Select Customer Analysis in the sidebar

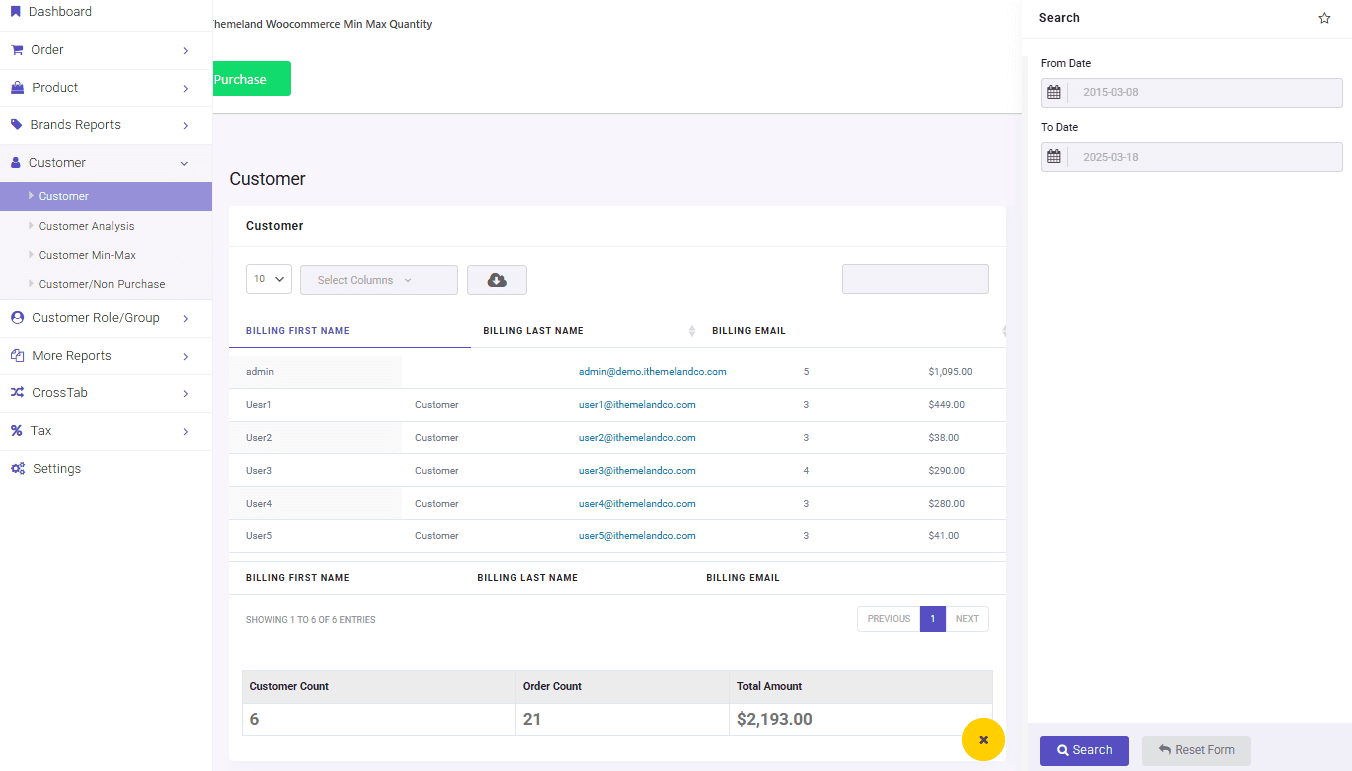(x=86, y=225)
